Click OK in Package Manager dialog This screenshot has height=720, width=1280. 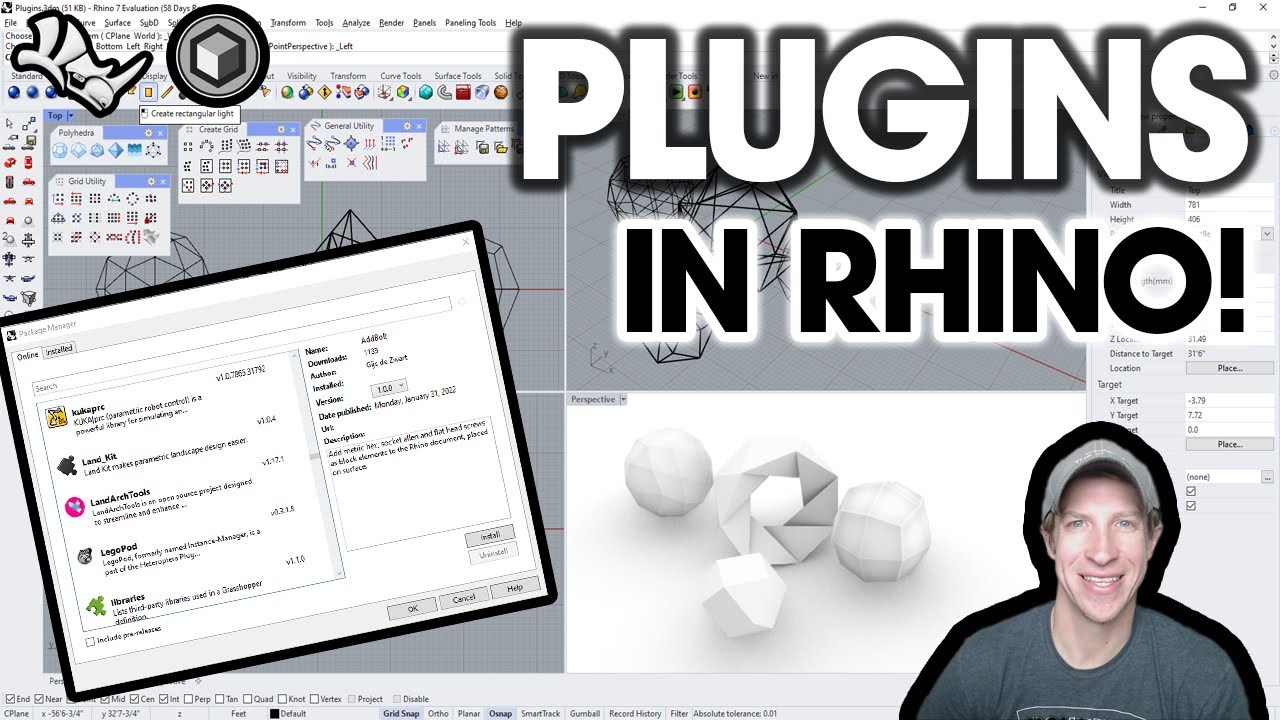pos(412,607)
